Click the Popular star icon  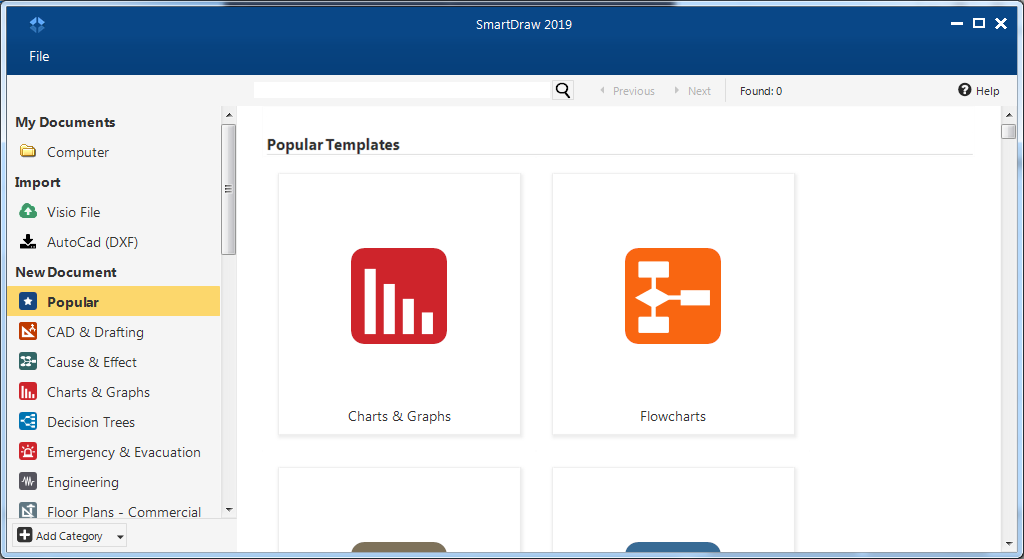[28, 302]
